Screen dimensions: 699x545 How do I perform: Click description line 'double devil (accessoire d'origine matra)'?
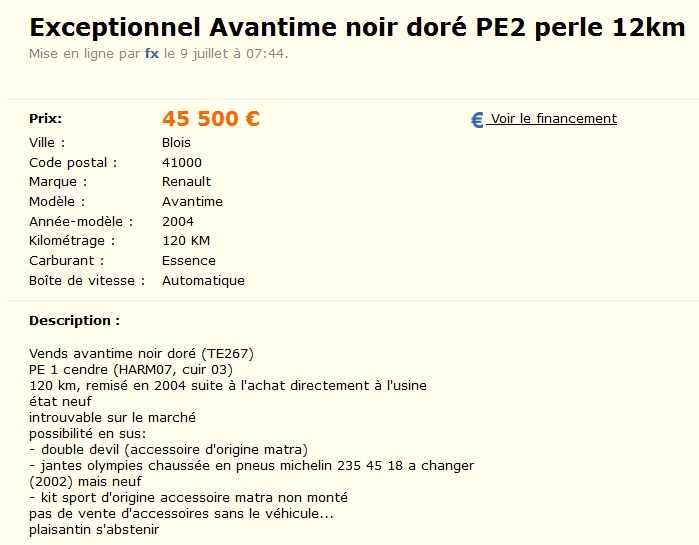[x=174, y=449]
